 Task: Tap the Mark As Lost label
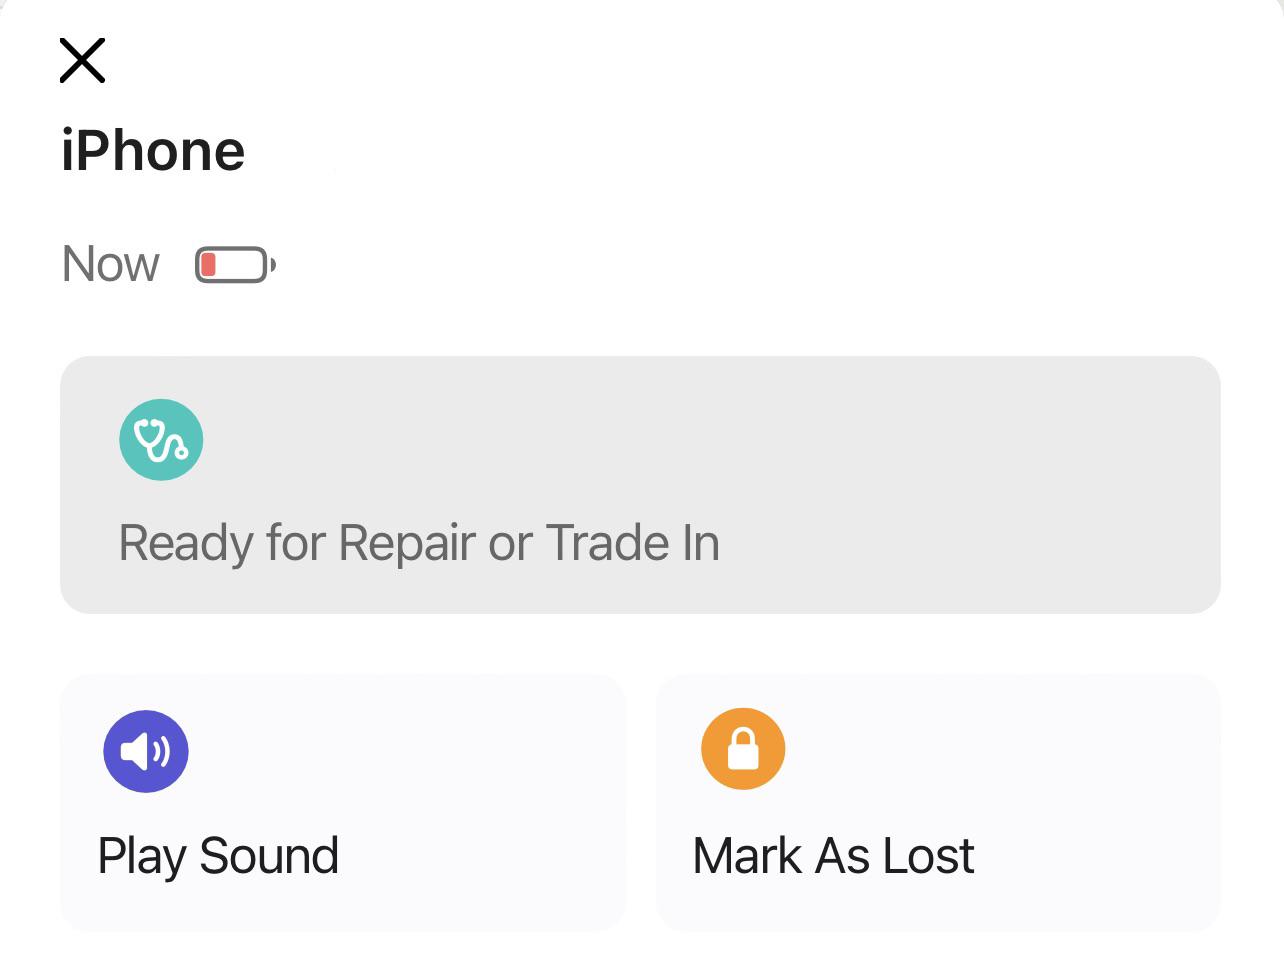click(833, 855)
